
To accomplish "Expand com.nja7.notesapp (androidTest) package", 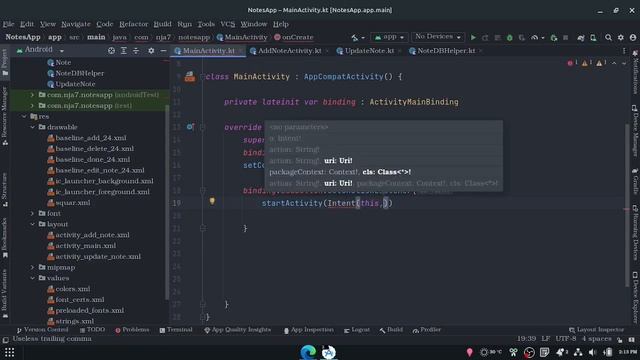I will coord(32,95).
